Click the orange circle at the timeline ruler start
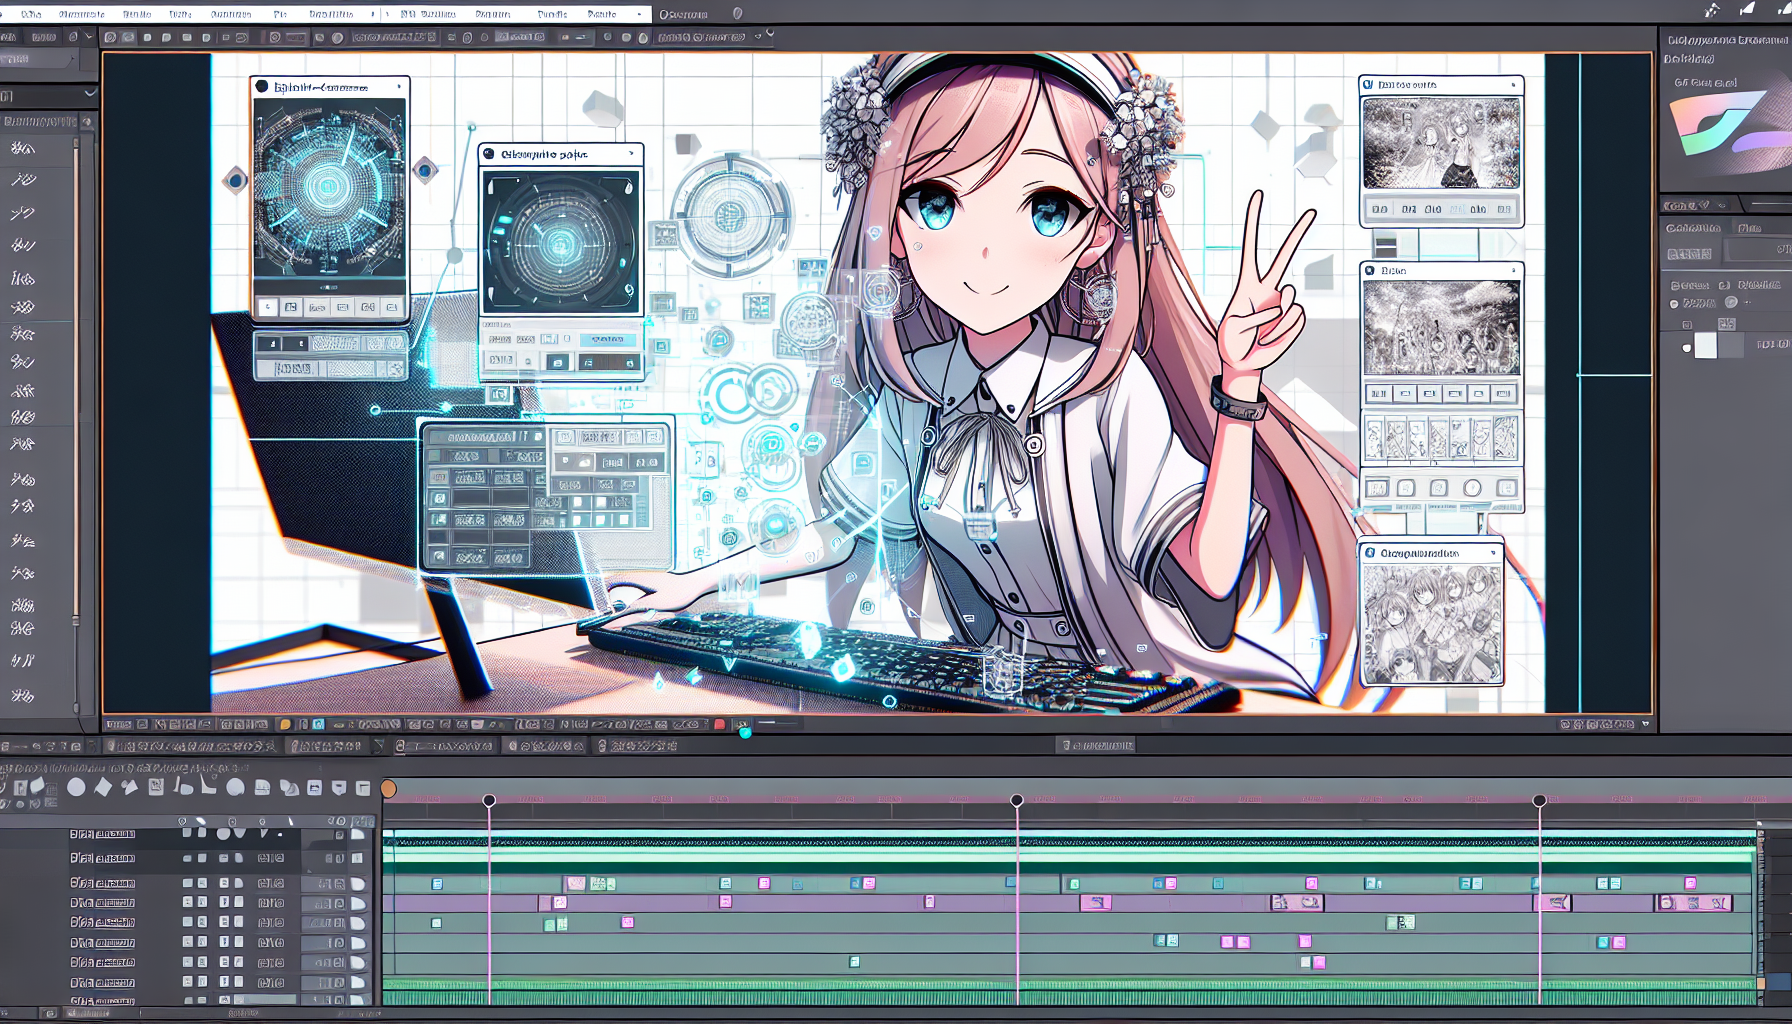This screenshot has width=1792, height=1024. pyautogui.click(x=389, y=789)
